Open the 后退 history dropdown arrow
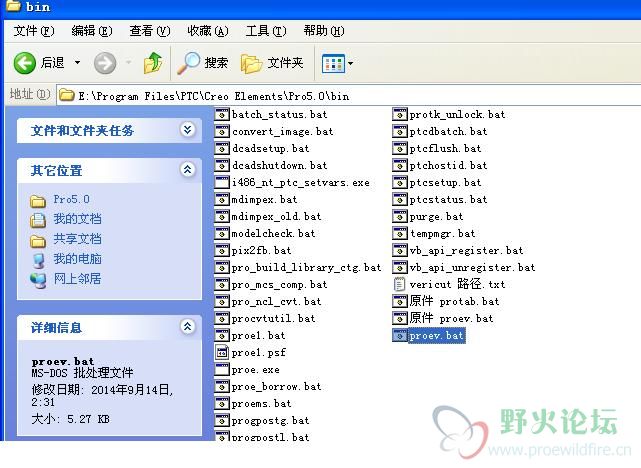 point(77,63)
